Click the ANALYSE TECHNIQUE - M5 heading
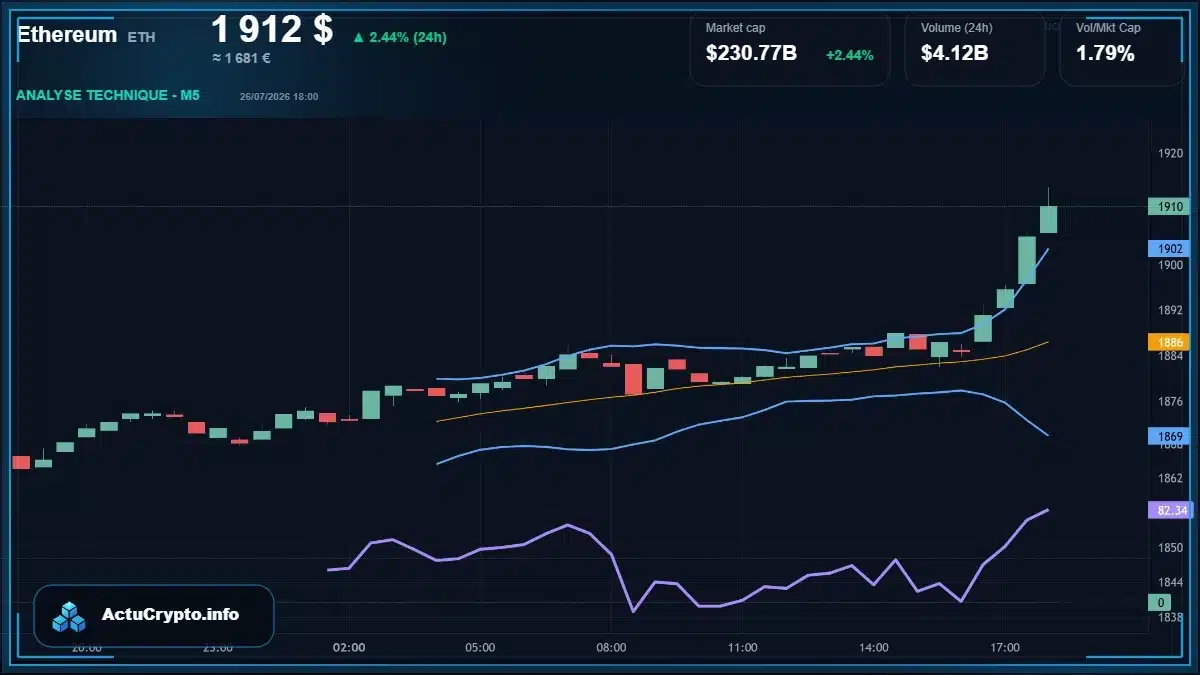The width and height of the screenshot is (1200, 675). (108, 95)
